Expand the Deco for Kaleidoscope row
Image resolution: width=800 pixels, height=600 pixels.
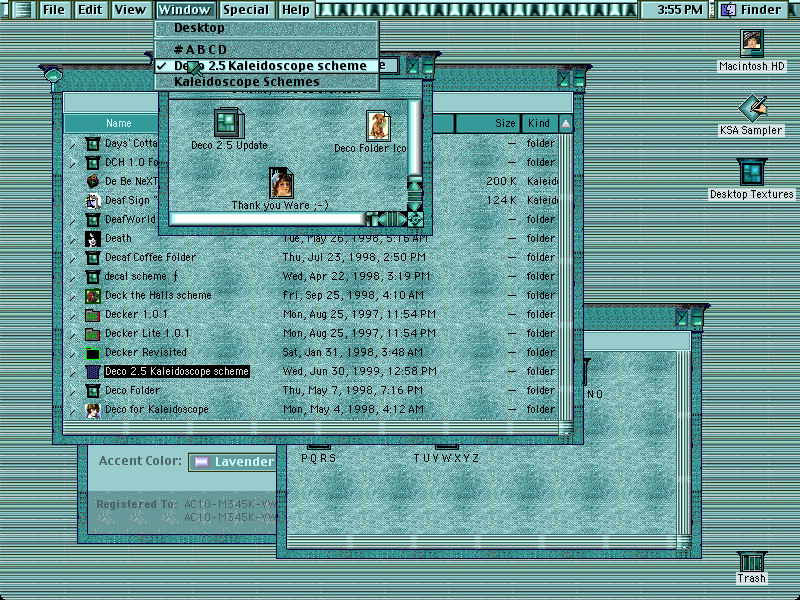coord(72,410)
